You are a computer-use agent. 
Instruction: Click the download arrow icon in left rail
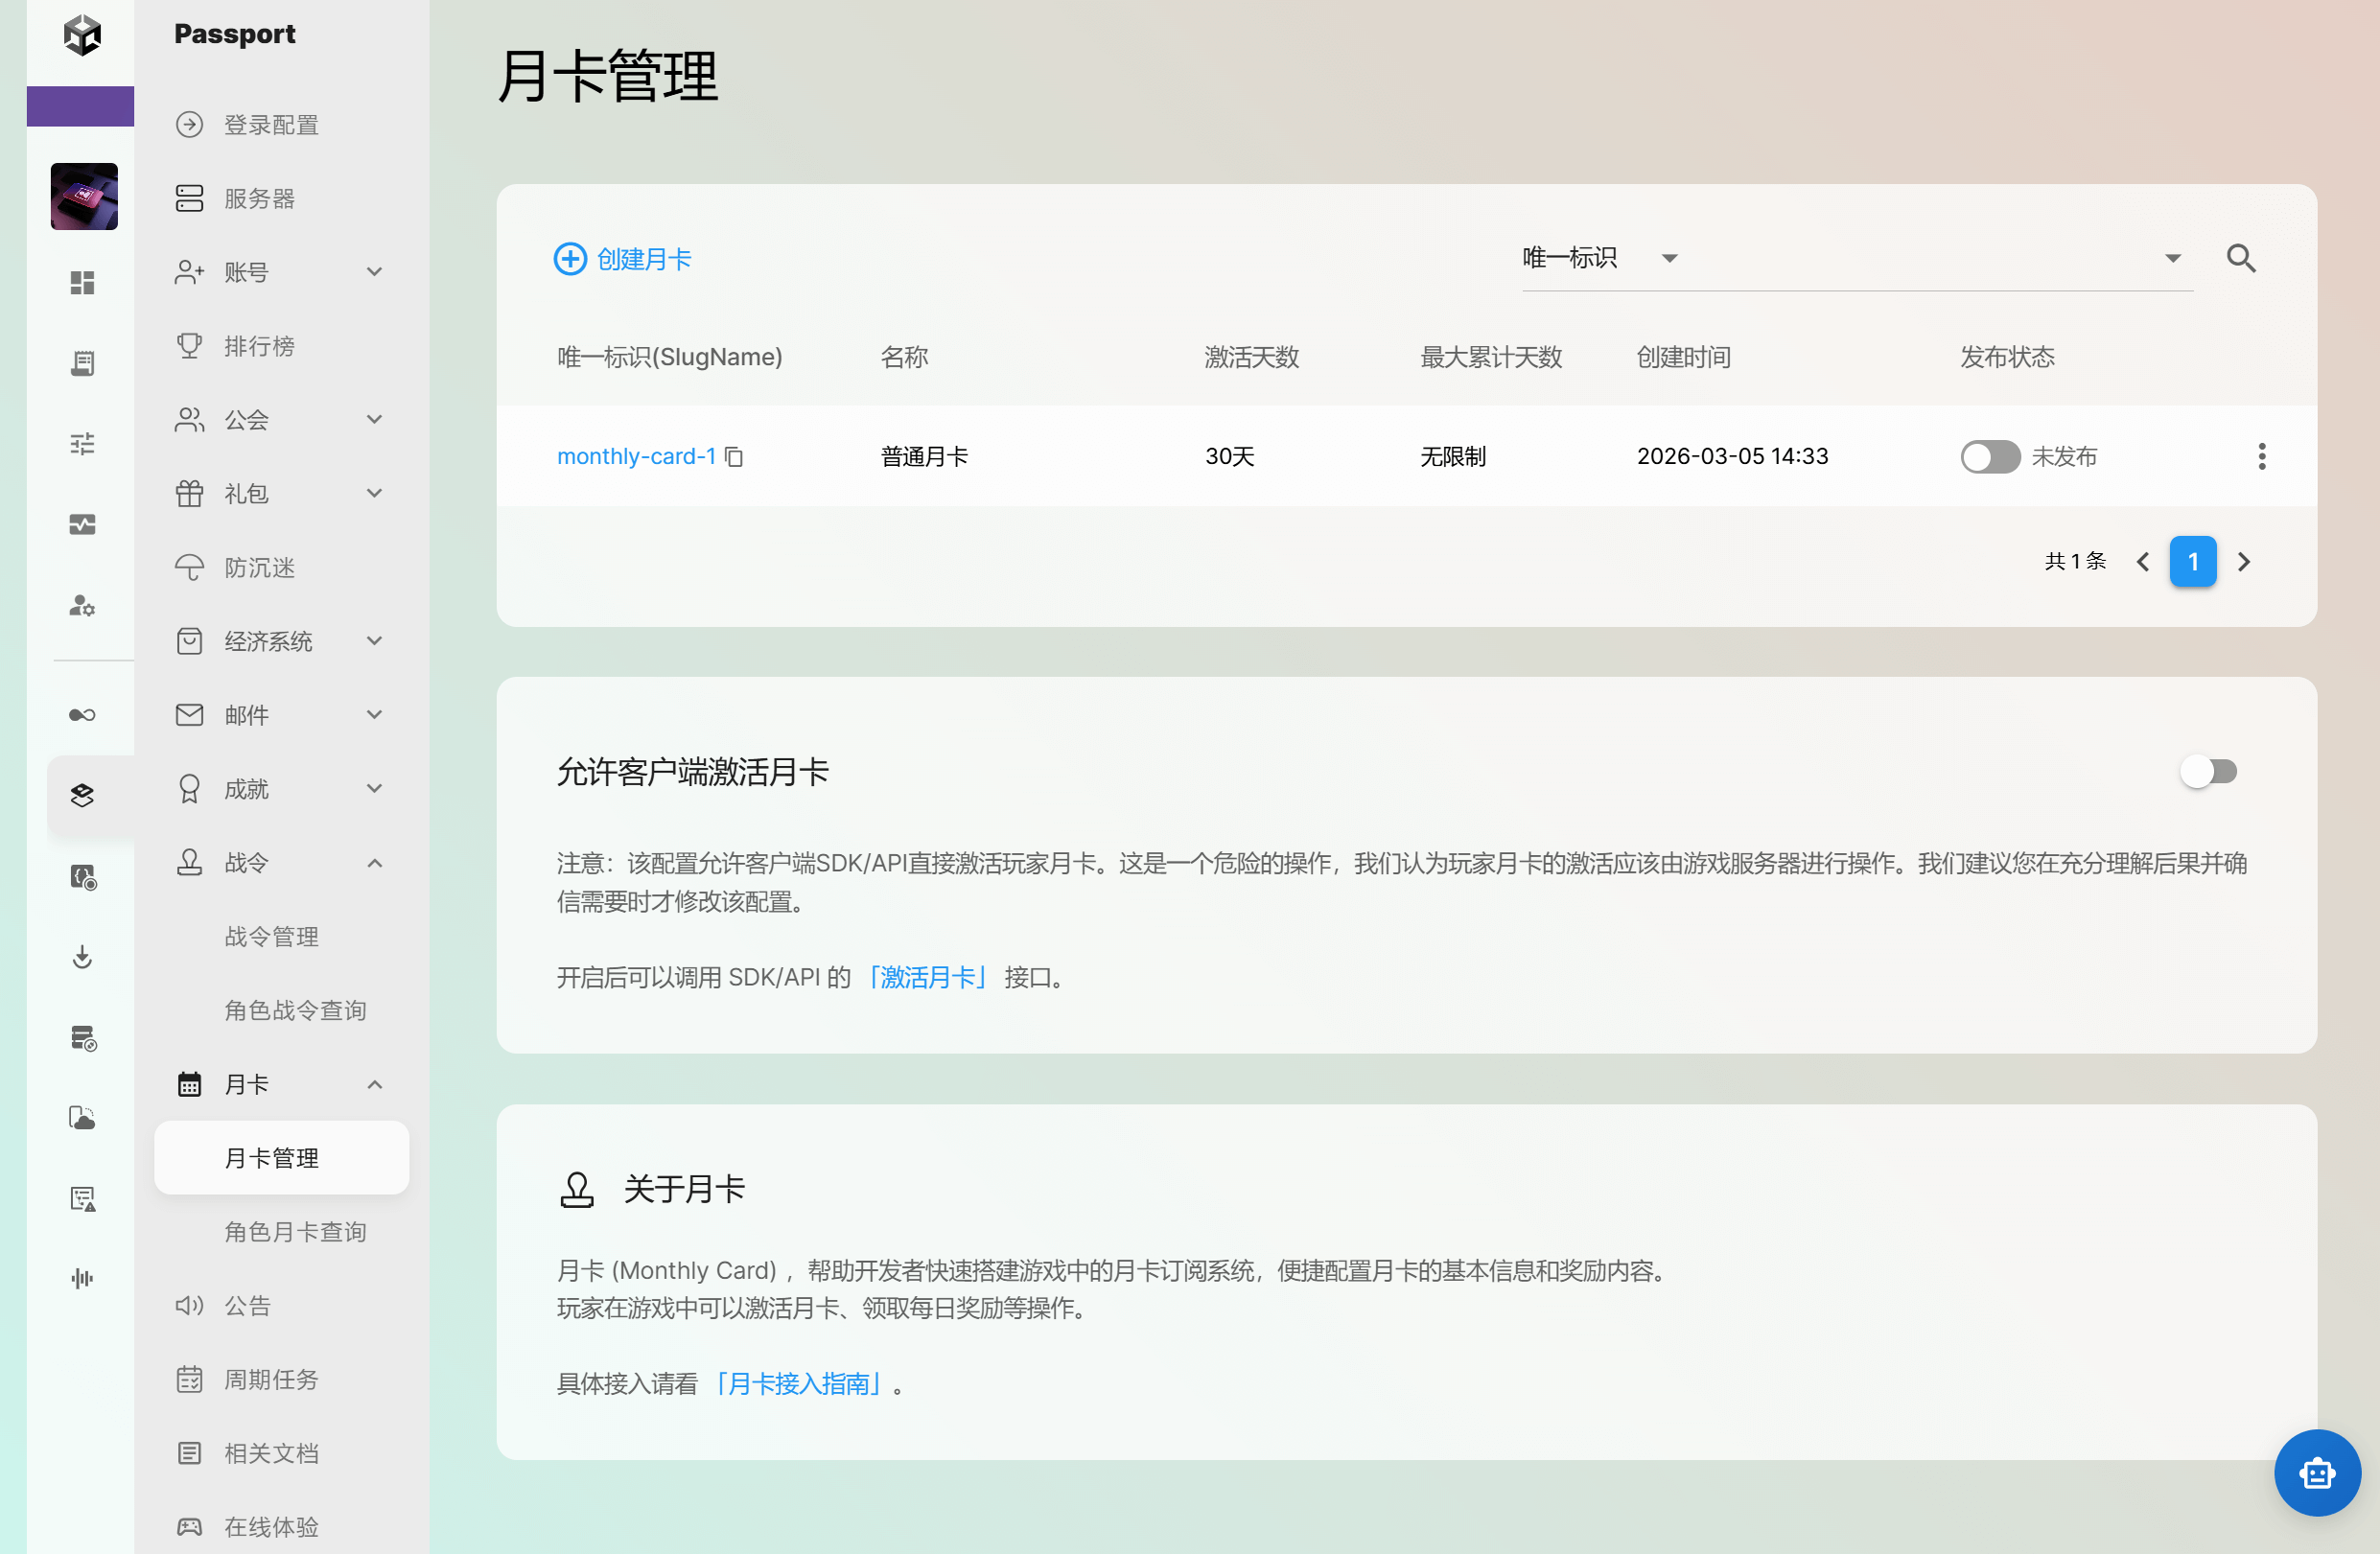tap(83, 957)
